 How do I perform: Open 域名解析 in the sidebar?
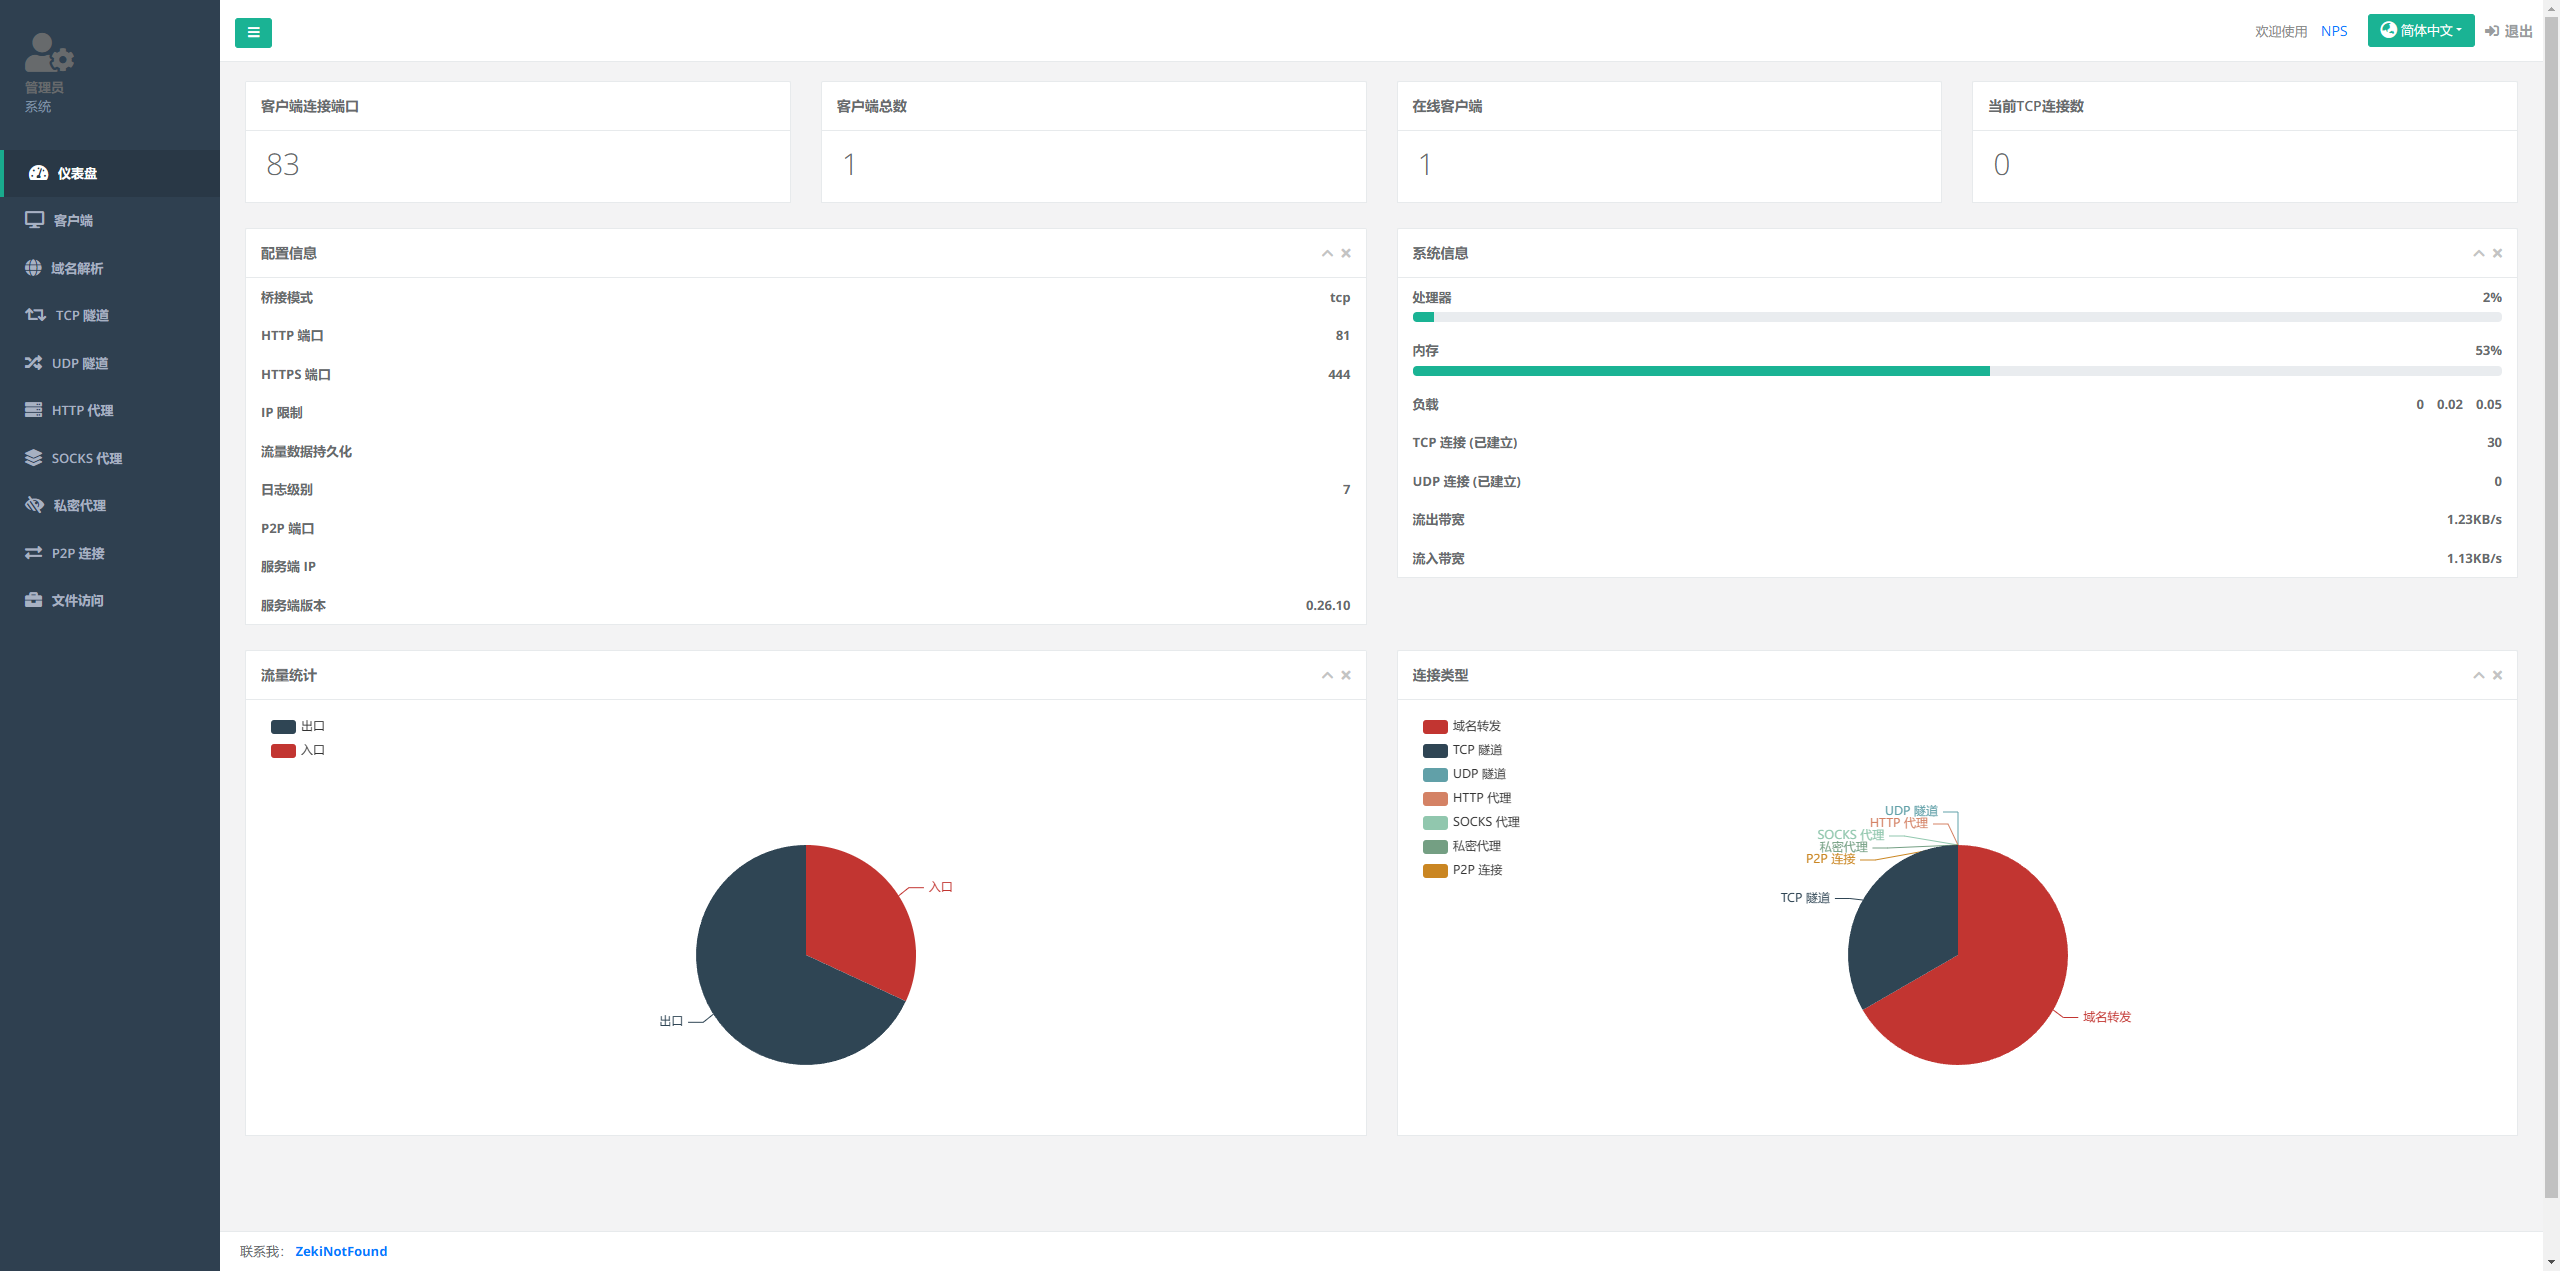tap(110, 268)
